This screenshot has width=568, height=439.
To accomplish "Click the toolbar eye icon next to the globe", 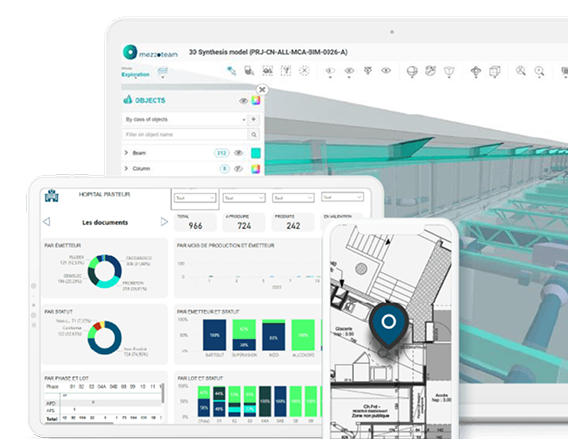I will 386,71.
